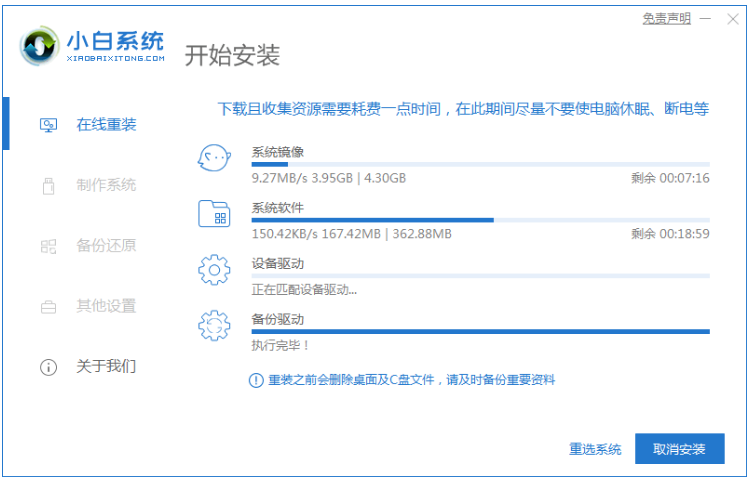Click the 系统软件 download progress bar
The width and height of the screenshot is (752, 483).
[480, 220]
